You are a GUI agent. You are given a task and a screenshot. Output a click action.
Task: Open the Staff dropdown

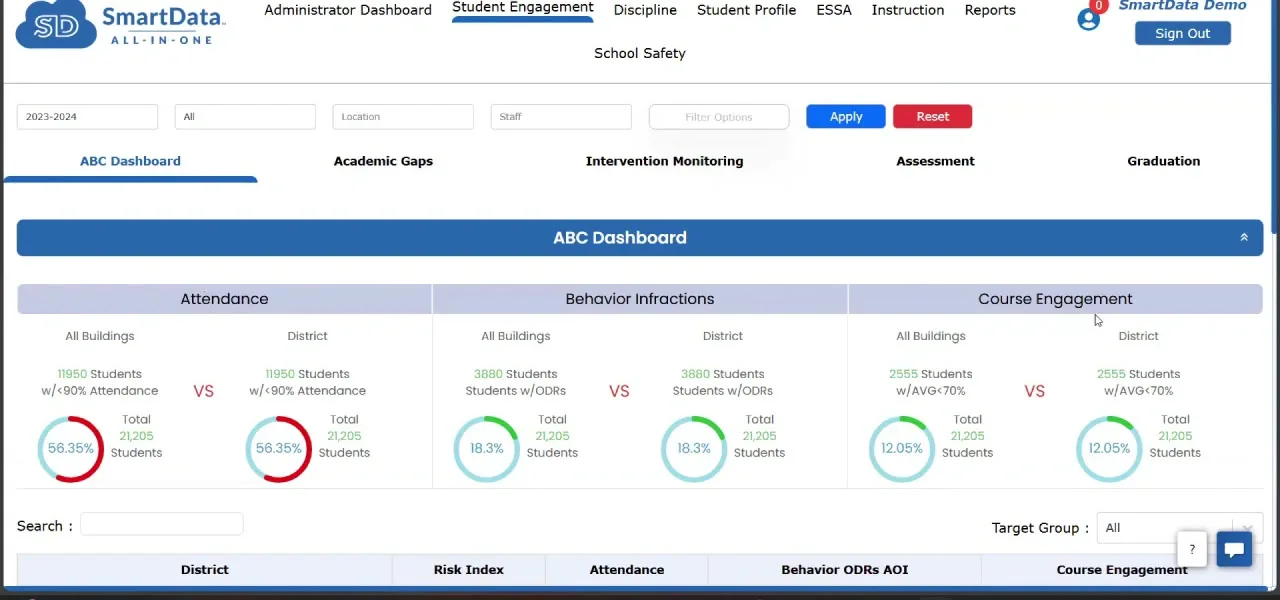pos(561,117)
